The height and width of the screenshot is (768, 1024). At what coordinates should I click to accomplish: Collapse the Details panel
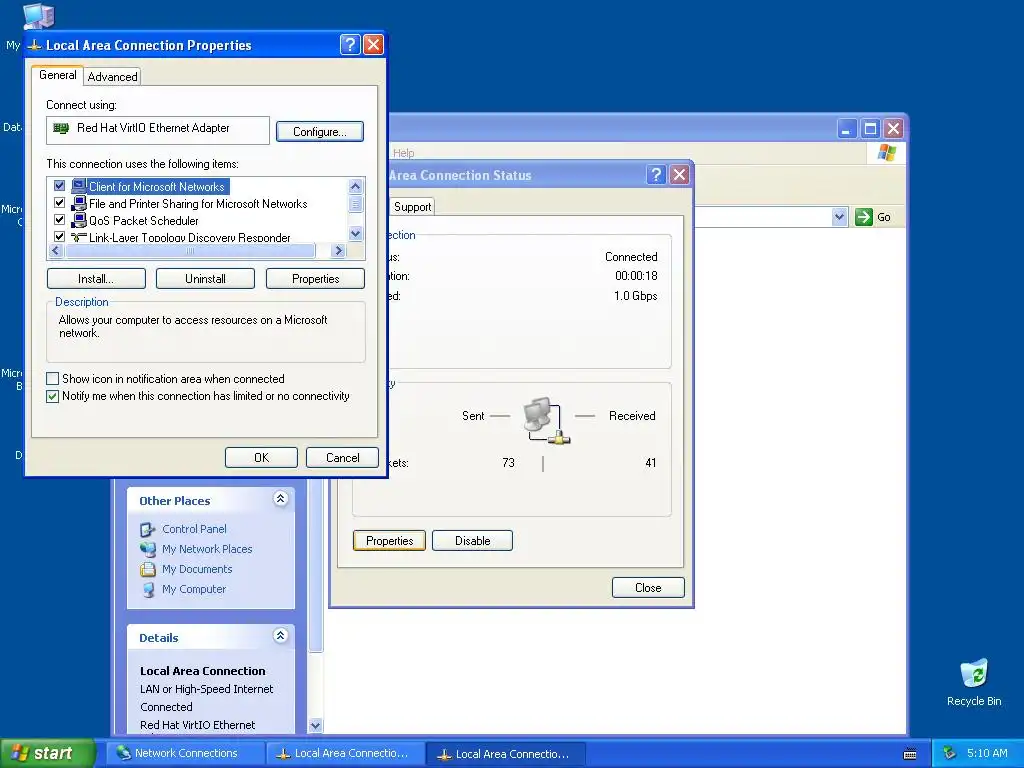tap(280, 635)
